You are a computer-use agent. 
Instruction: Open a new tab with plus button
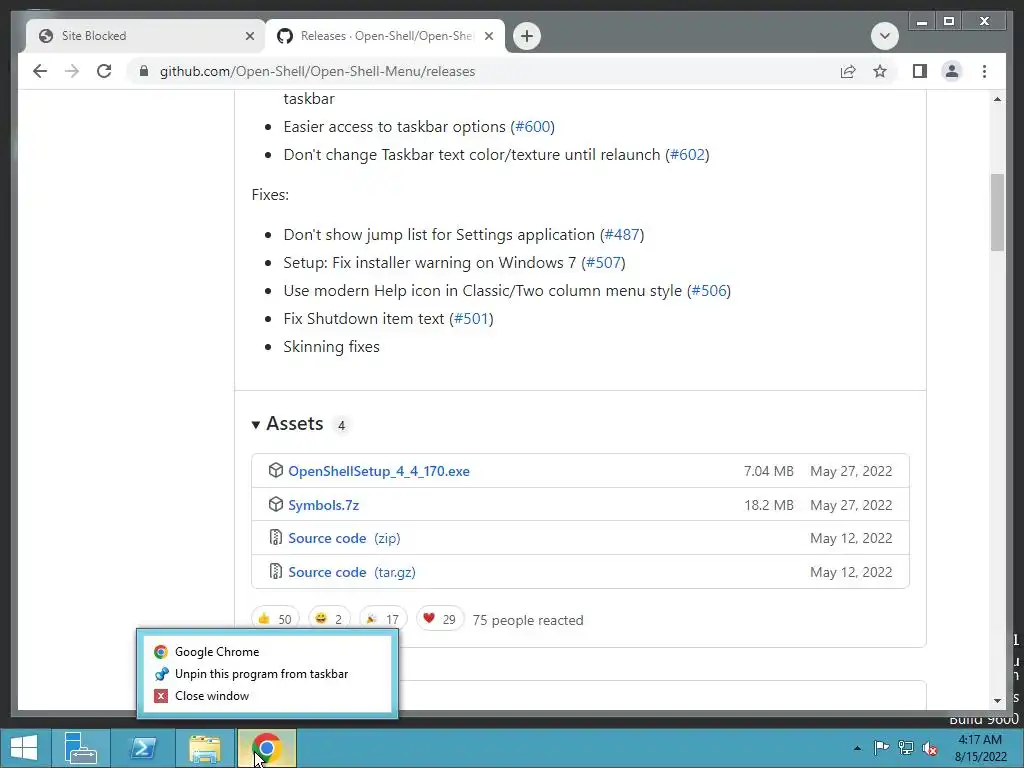point(527,36)
